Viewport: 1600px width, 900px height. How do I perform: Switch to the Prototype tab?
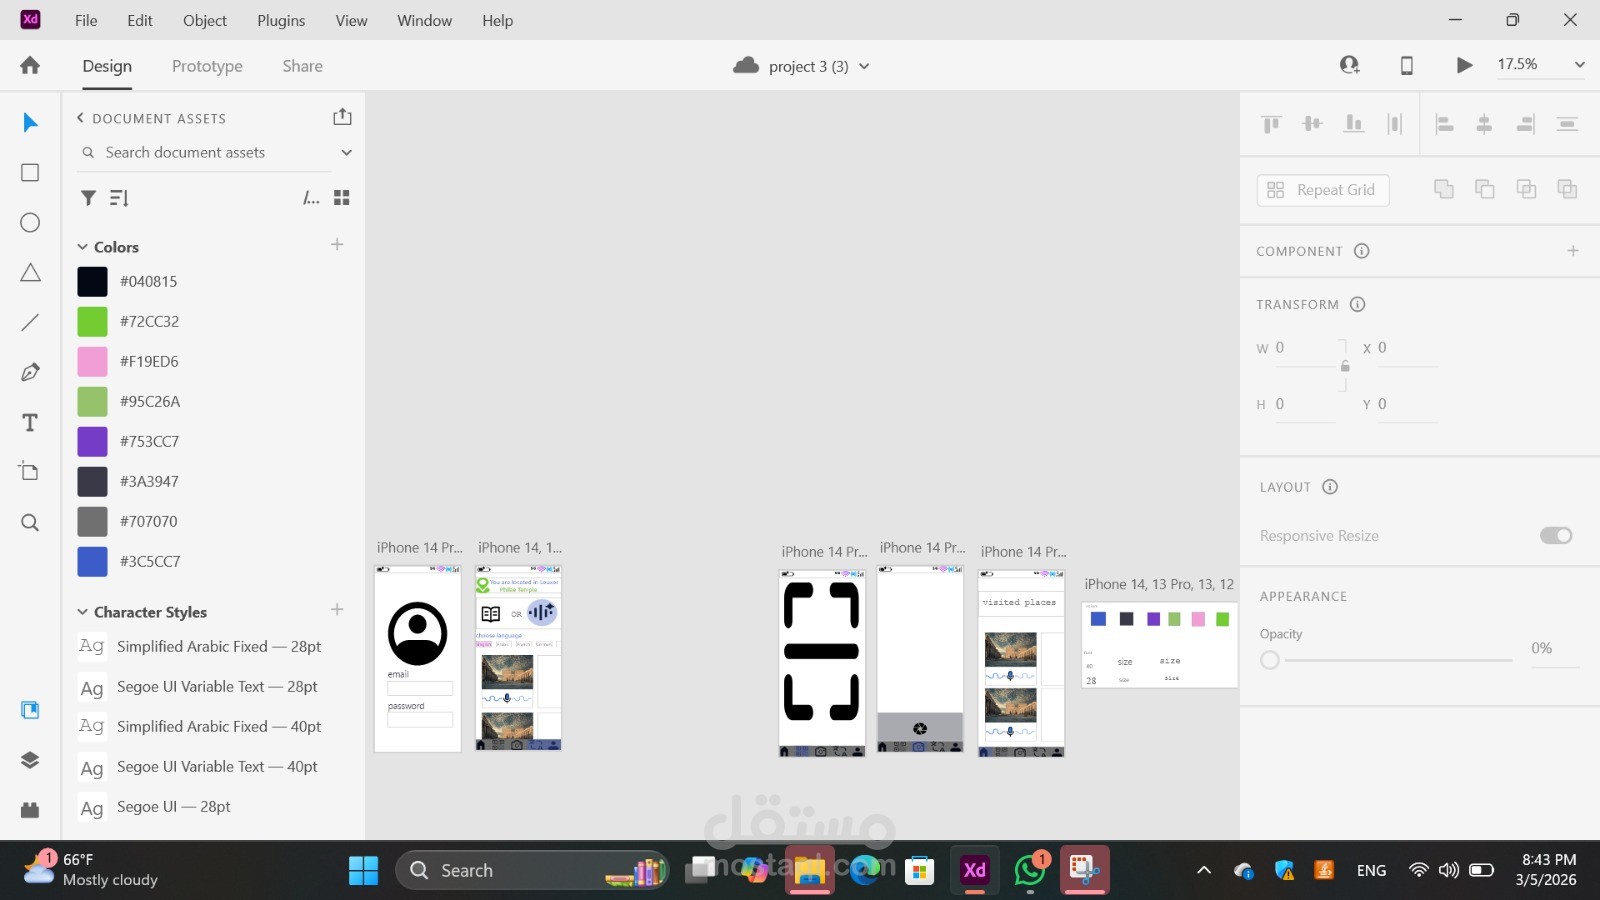pos(207,66)
